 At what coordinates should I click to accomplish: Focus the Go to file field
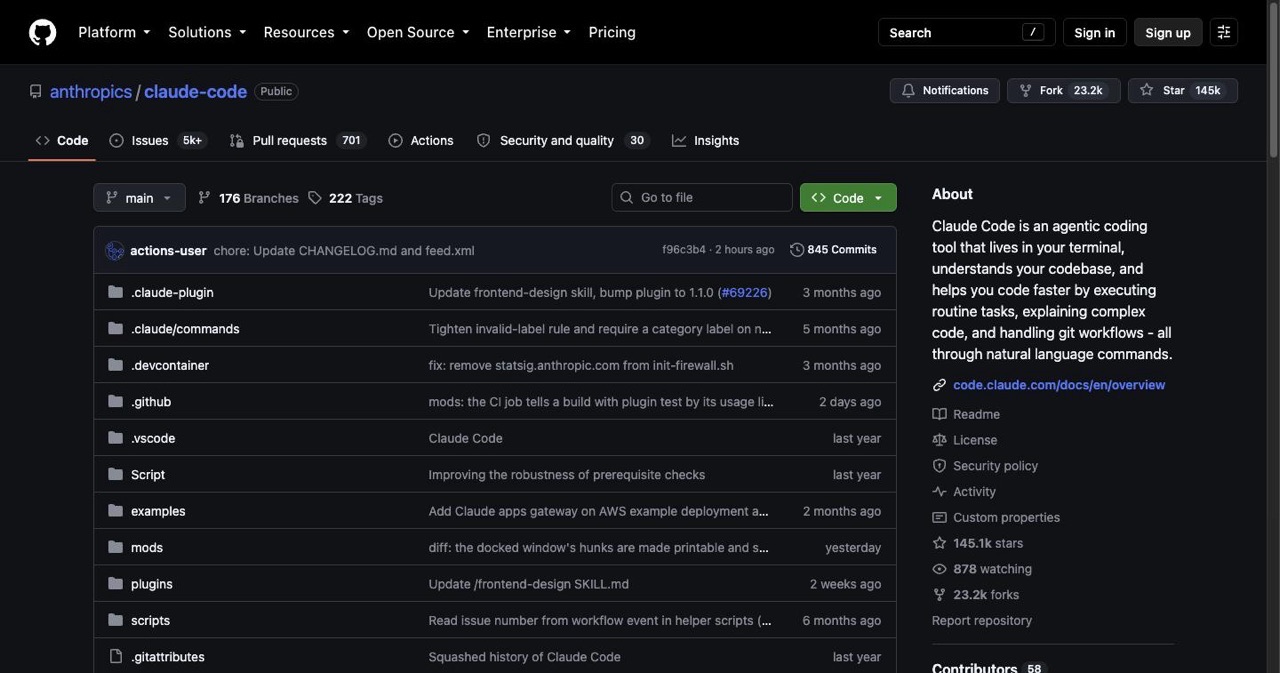(702, 198)
